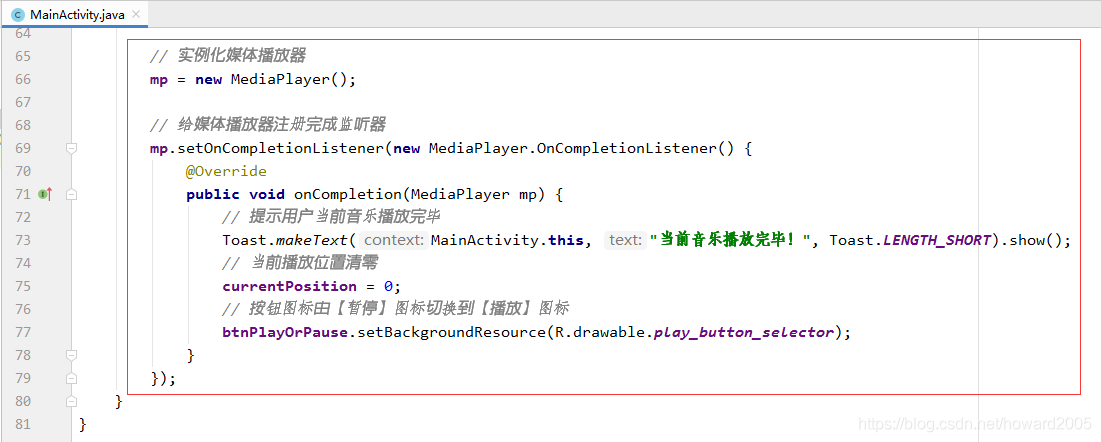Click the onCompletion method name
The width and height of the screenshot is (1101, 442).
click(x=348, y=194)
